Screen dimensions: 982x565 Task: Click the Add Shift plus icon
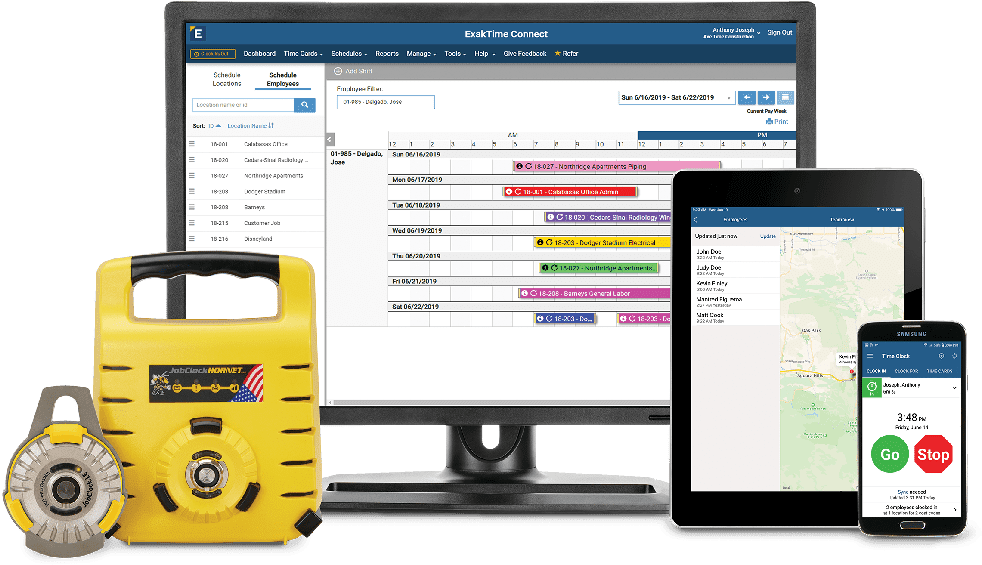point(338,71)
